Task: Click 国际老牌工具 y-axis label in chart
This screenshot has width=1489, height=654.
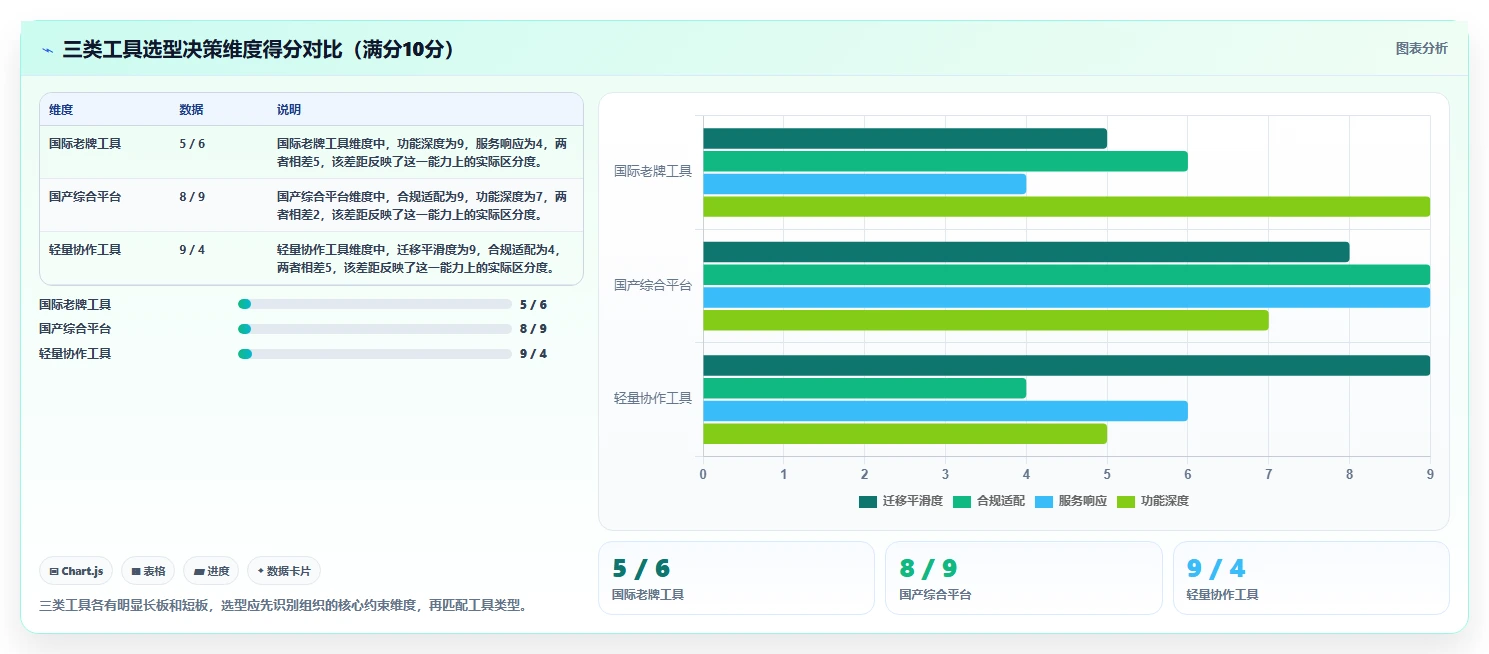Action: pyautogui.click(x=653, y=171)
